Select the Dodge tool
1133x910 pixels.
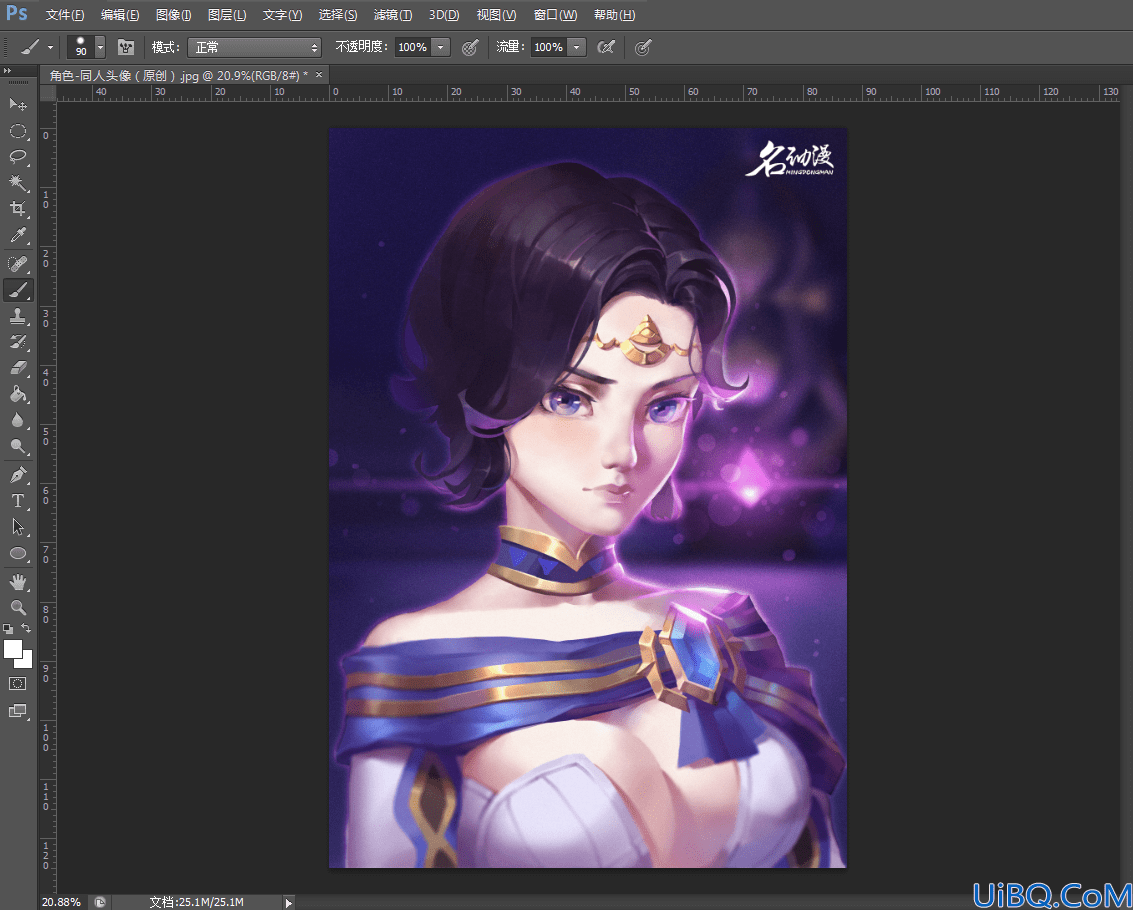(x=18, y=446)
